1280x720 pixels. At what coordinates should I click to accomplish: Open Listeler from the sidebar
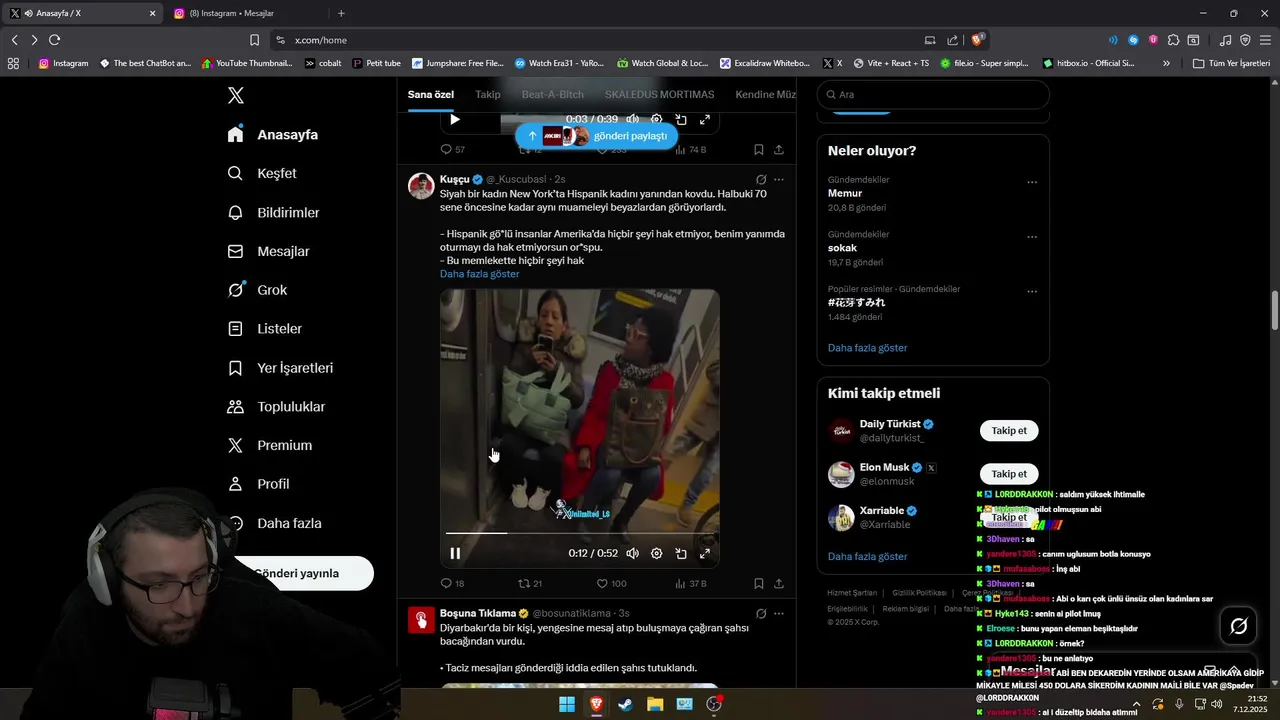click(265, 328)
